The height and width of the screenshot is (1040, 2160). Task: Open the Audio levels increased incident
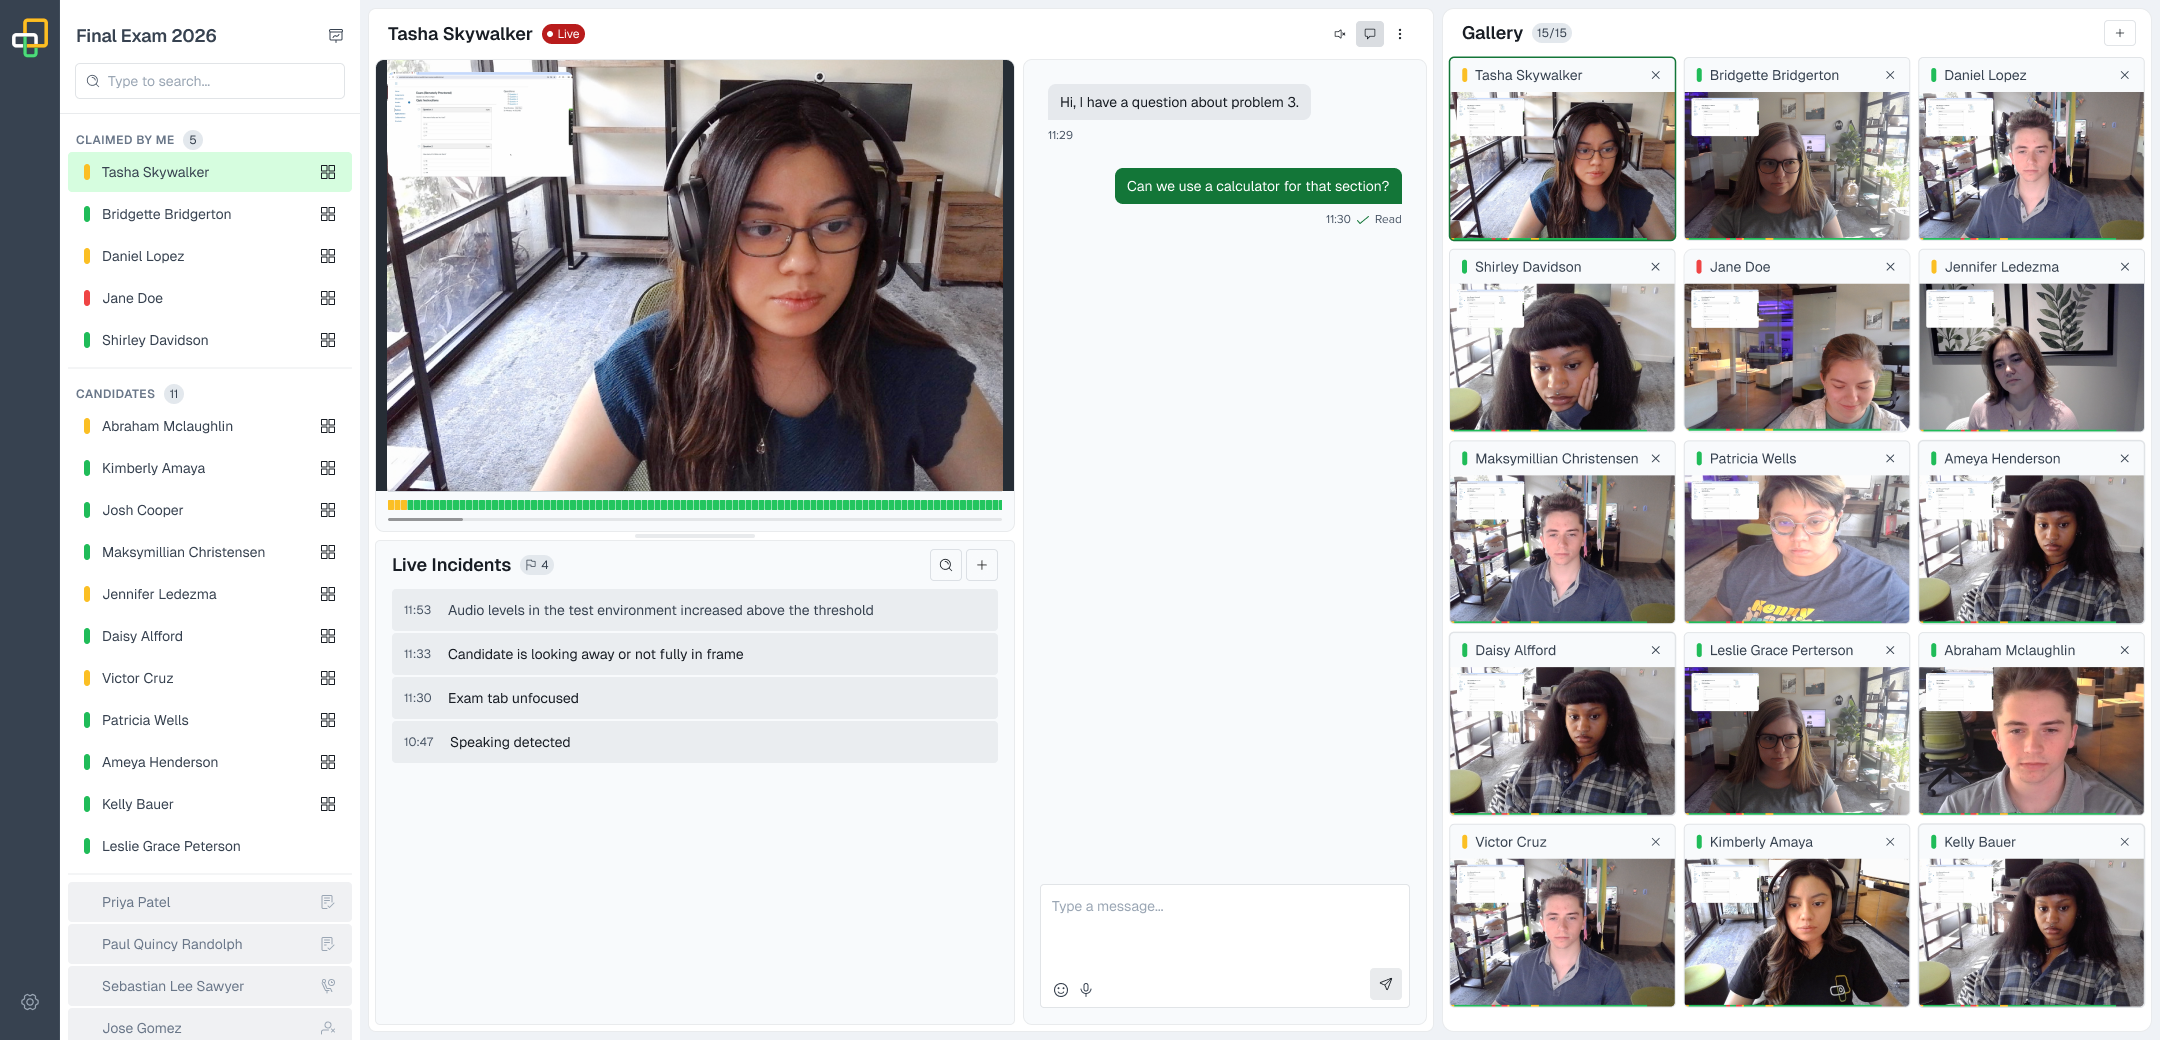(695, 610)
